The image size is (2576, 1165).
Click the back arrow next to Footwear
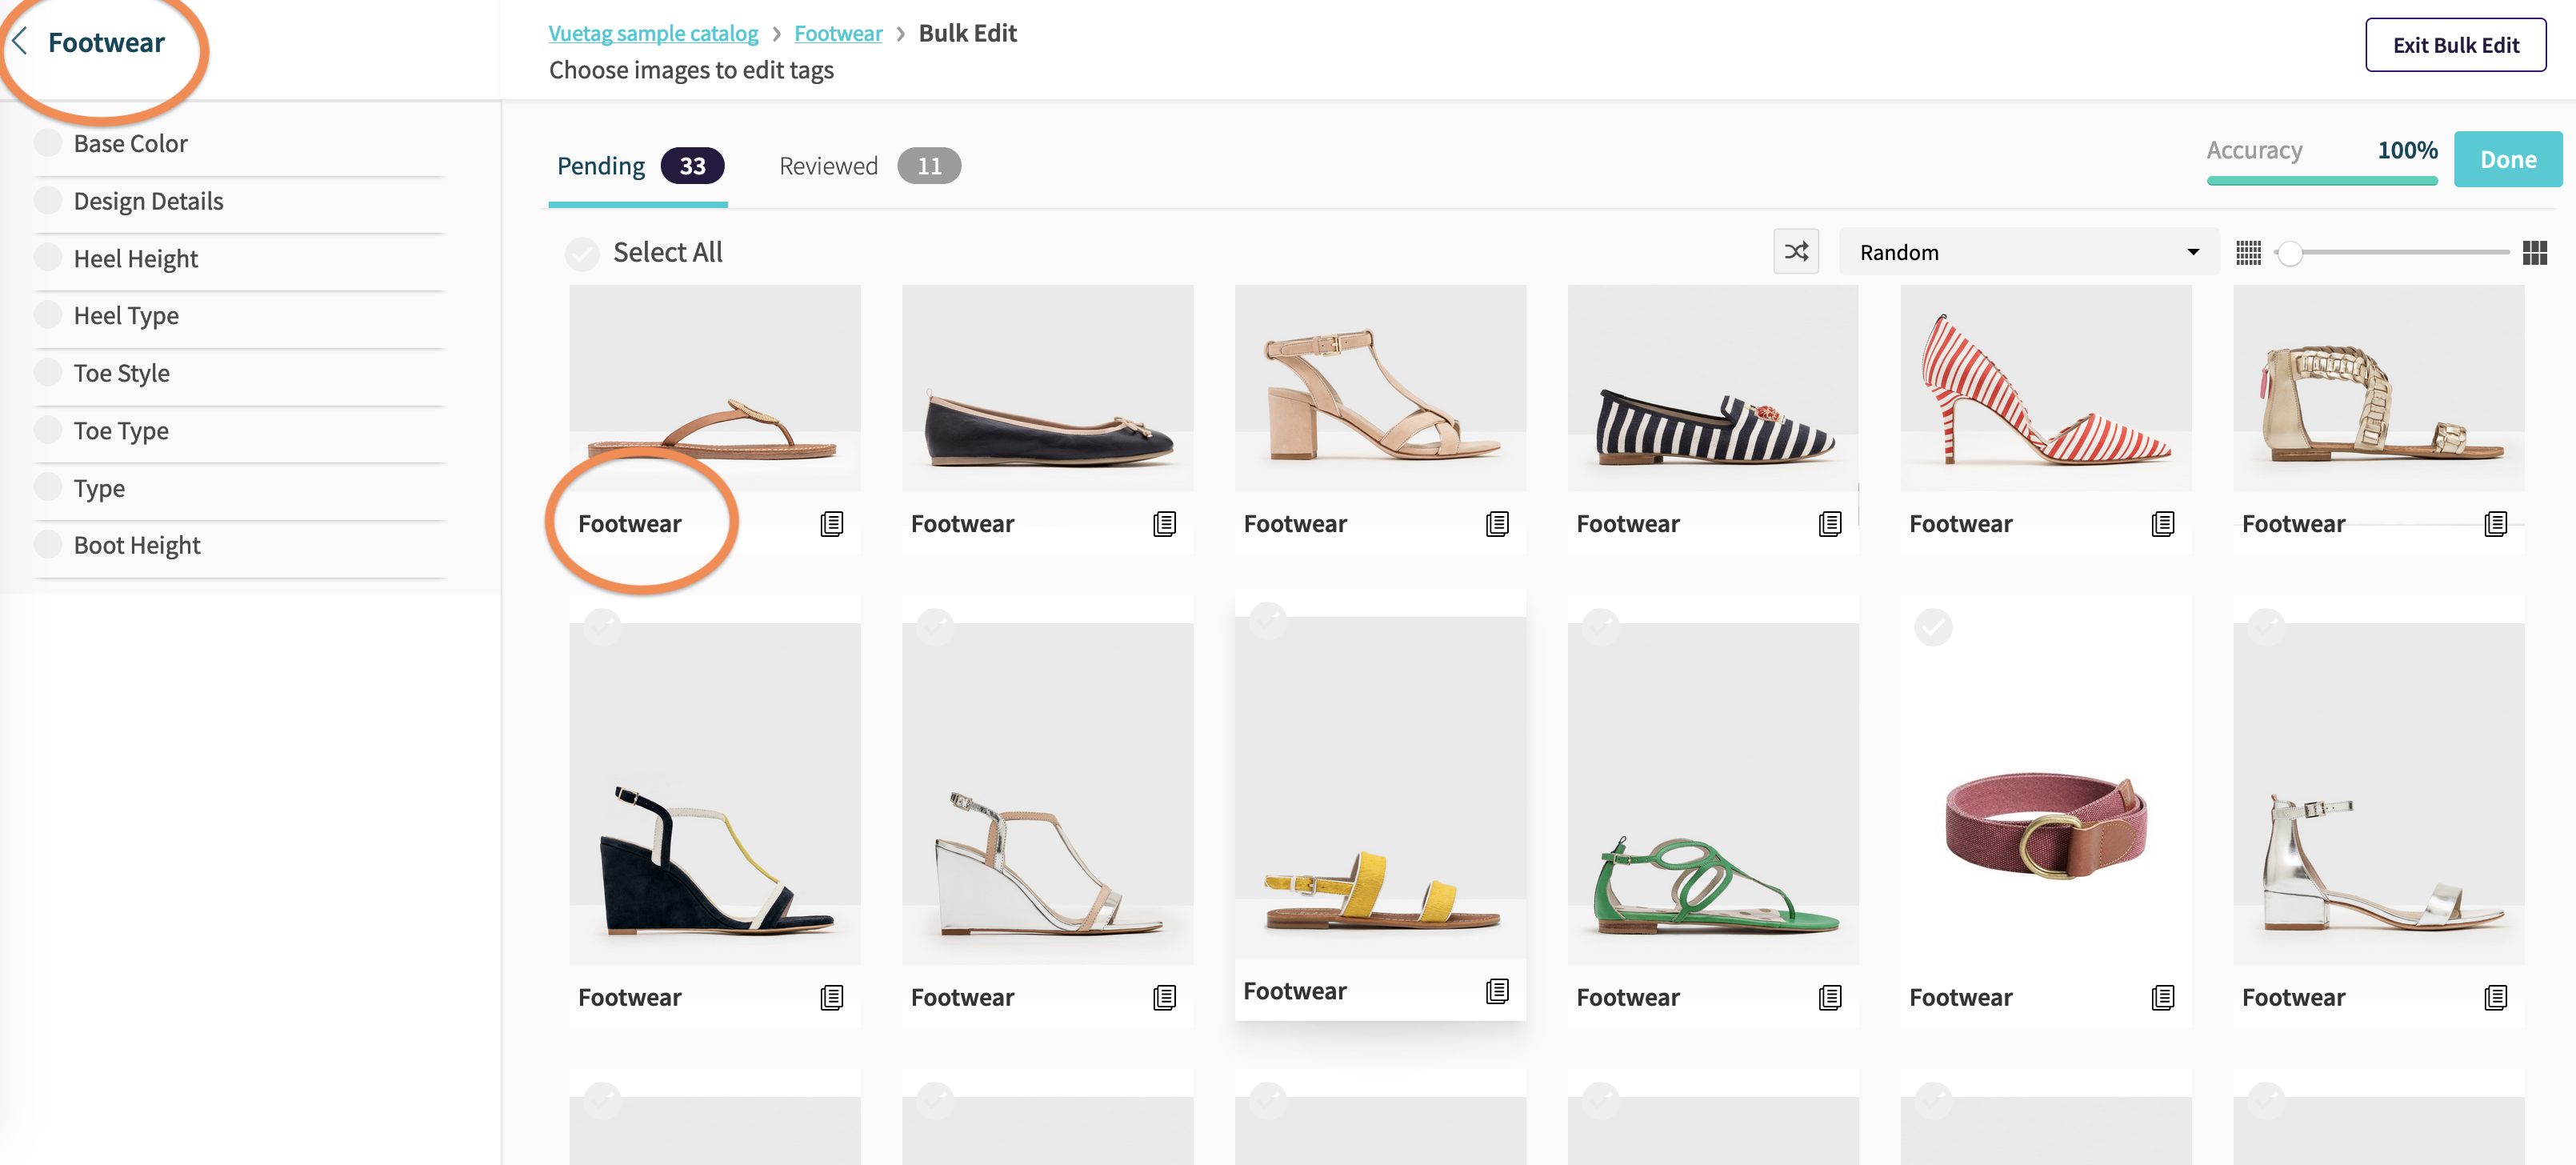coord(19,42)
